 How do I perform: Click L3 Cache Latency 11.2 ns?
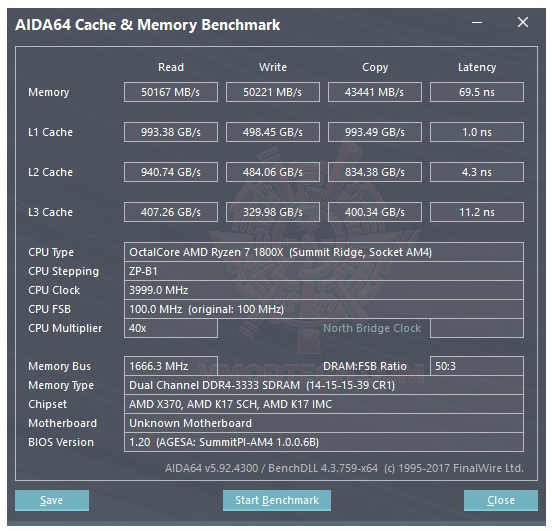(x=477, y=212)
